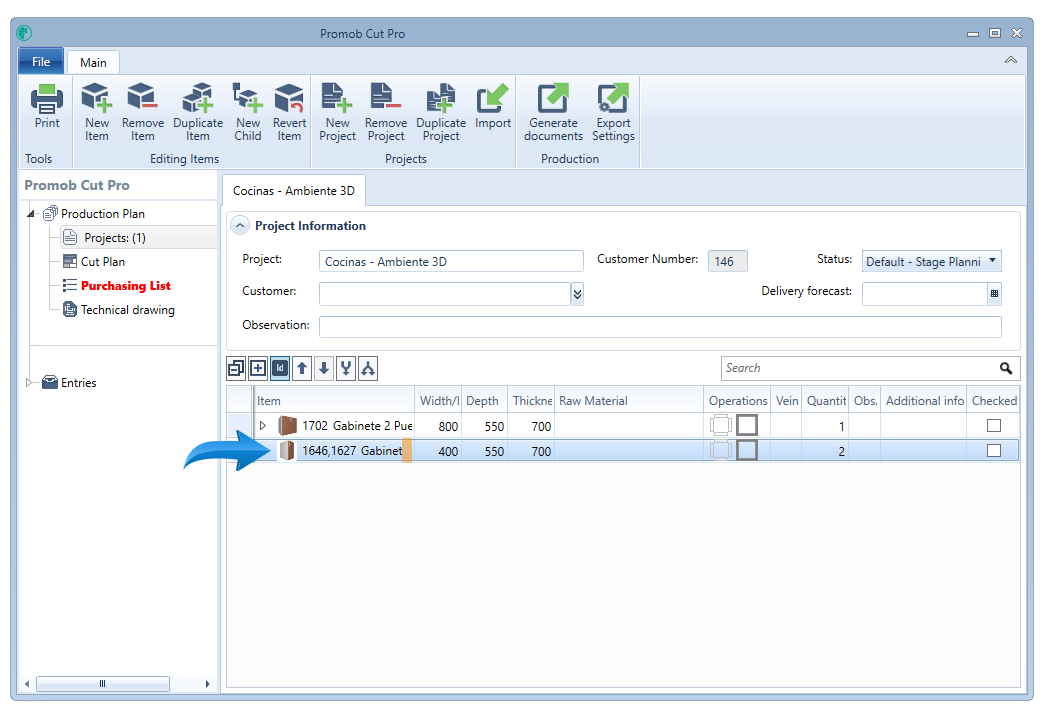Select Projects: (1) in the tree
This screenshot has width=1053, height=706.
click(115, 238)
